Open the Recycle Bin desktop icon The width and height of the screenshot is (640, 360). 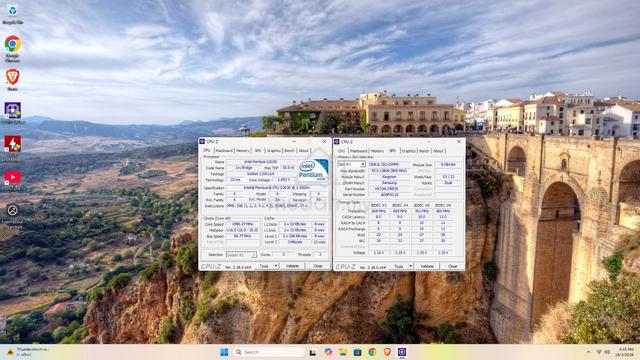pos(12,14)
